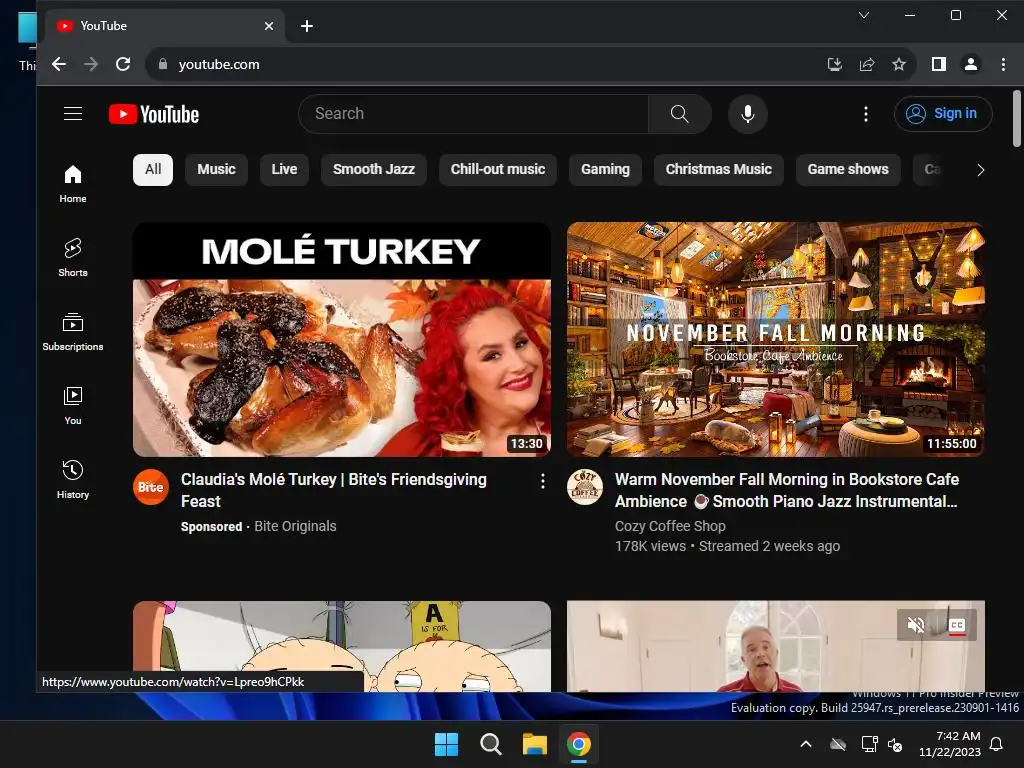Open options menu for Molé Turkey video
The height and width of the screenshot is (768, 1024).
(543, 481)
